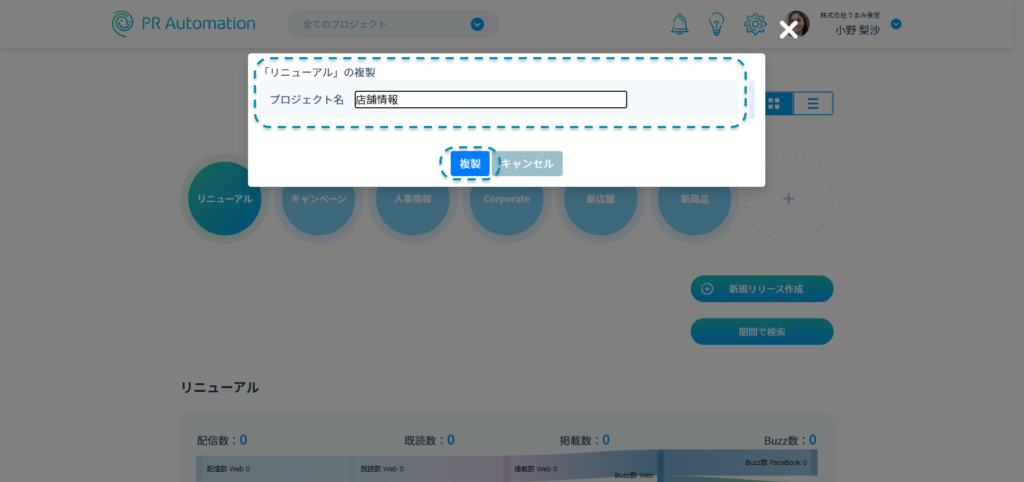1024x482 pixels.
Task: Open the settings gear icon
Action: (754, 24)
